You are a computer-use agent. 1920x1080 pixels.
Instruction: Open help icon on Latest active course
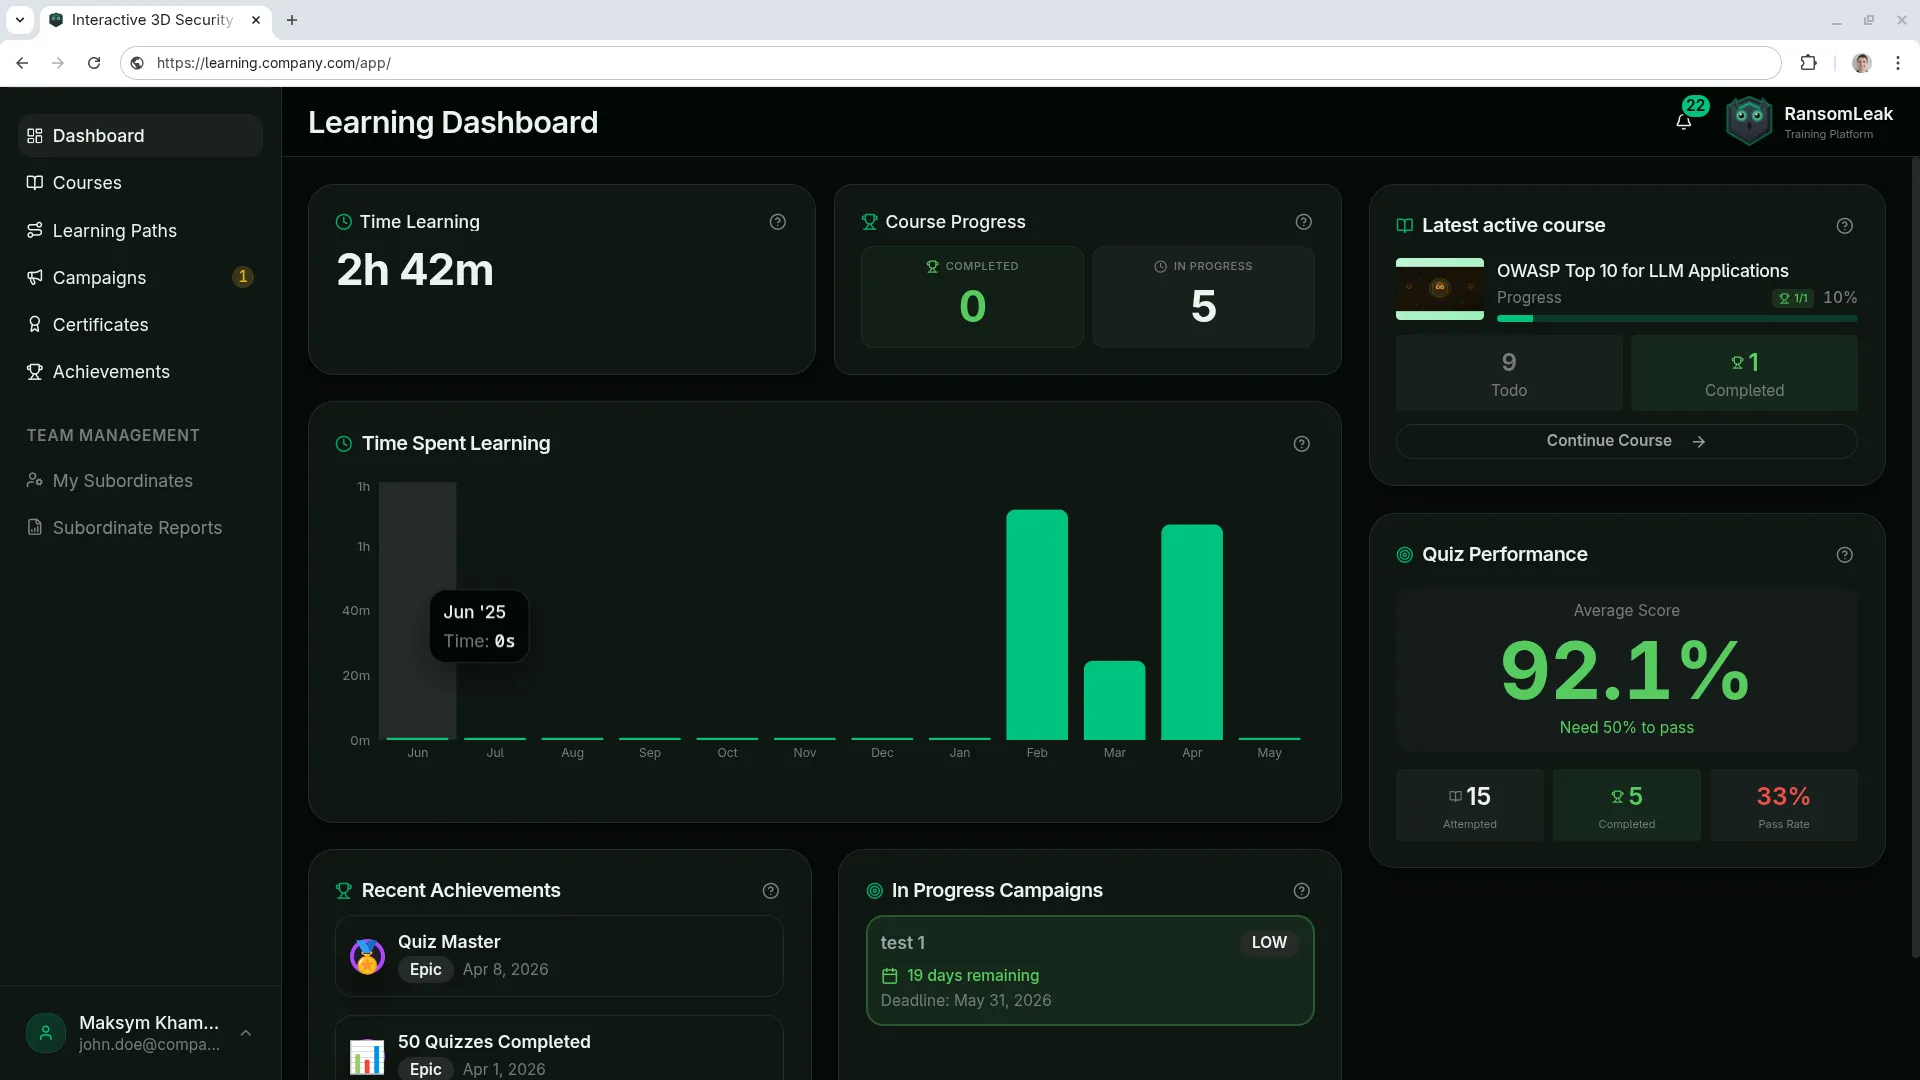click(1845, 226)
